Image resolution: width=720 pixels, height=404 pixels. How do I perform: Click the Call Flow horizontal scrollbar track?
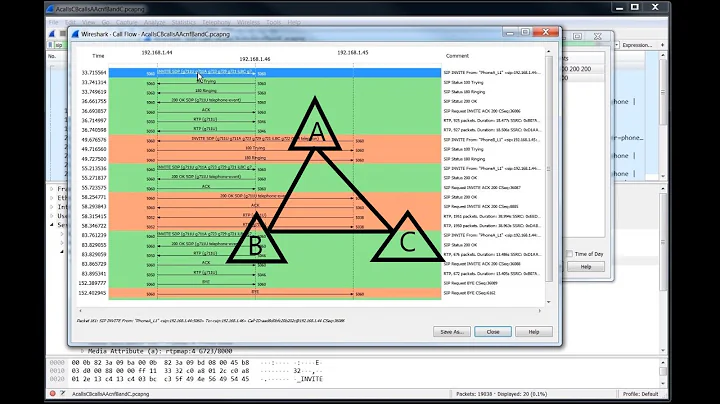(x=310, y=311)
